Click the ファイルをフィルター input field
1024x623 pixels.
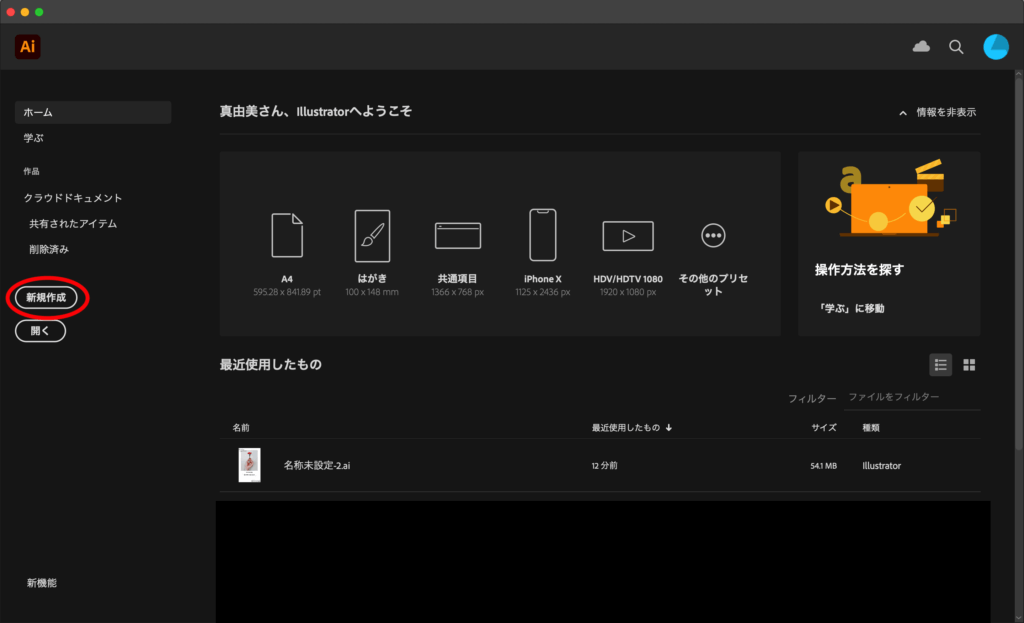click(x=912, y=397)
